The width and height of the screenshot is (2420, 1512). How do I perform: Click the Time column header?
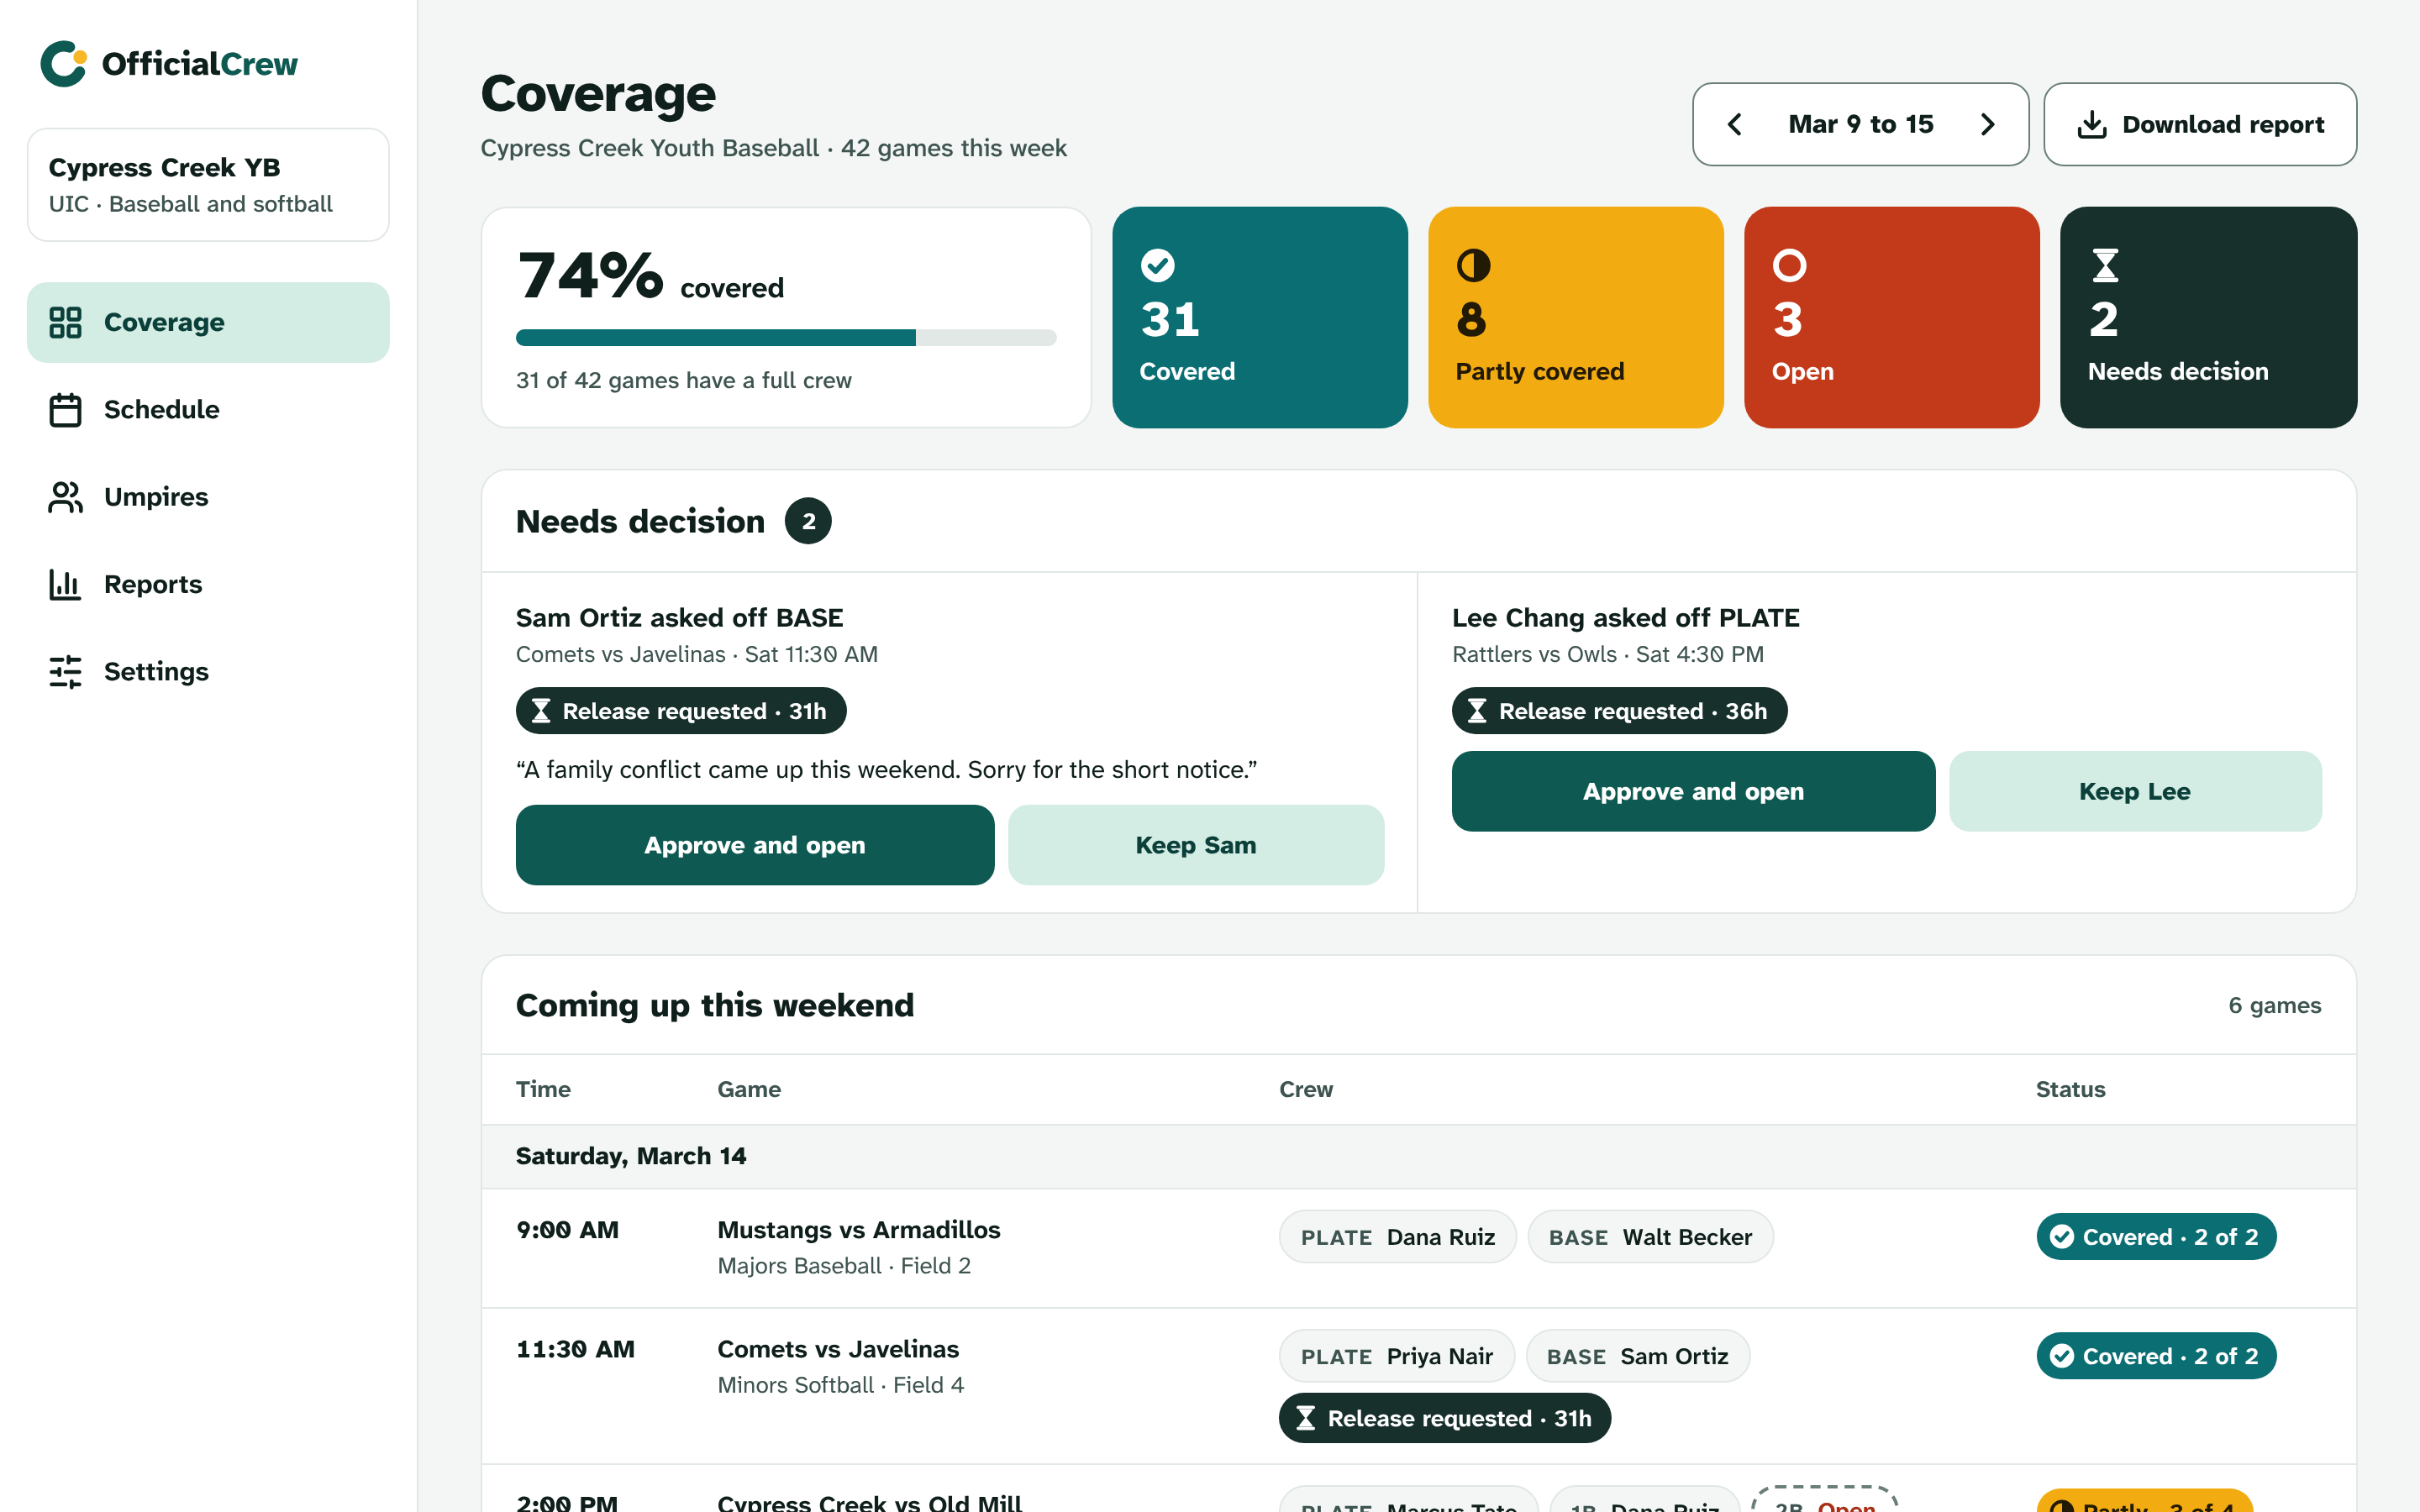tap(543, 1089)
